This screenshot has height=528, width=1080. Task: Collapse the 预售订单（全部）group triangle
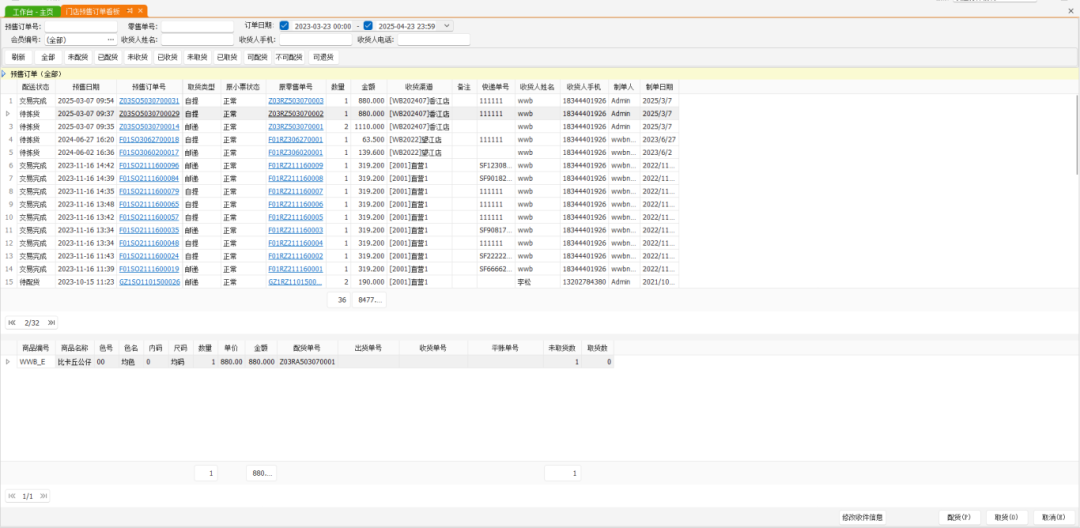pyautogui.click(x=4, y=74)
